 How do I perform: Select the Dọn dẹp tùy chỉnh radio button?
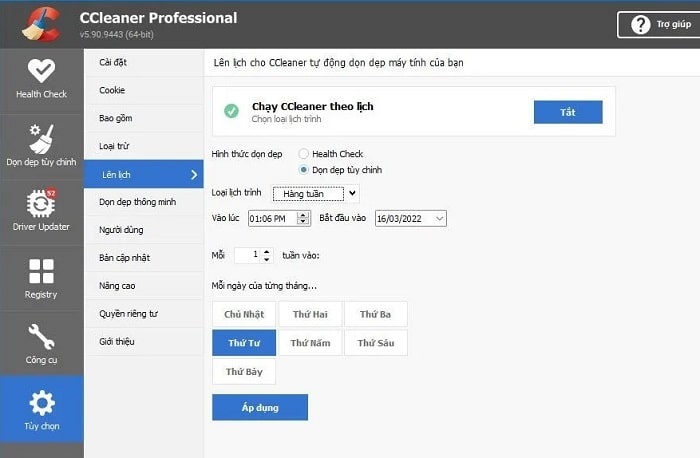pos(304,170)
